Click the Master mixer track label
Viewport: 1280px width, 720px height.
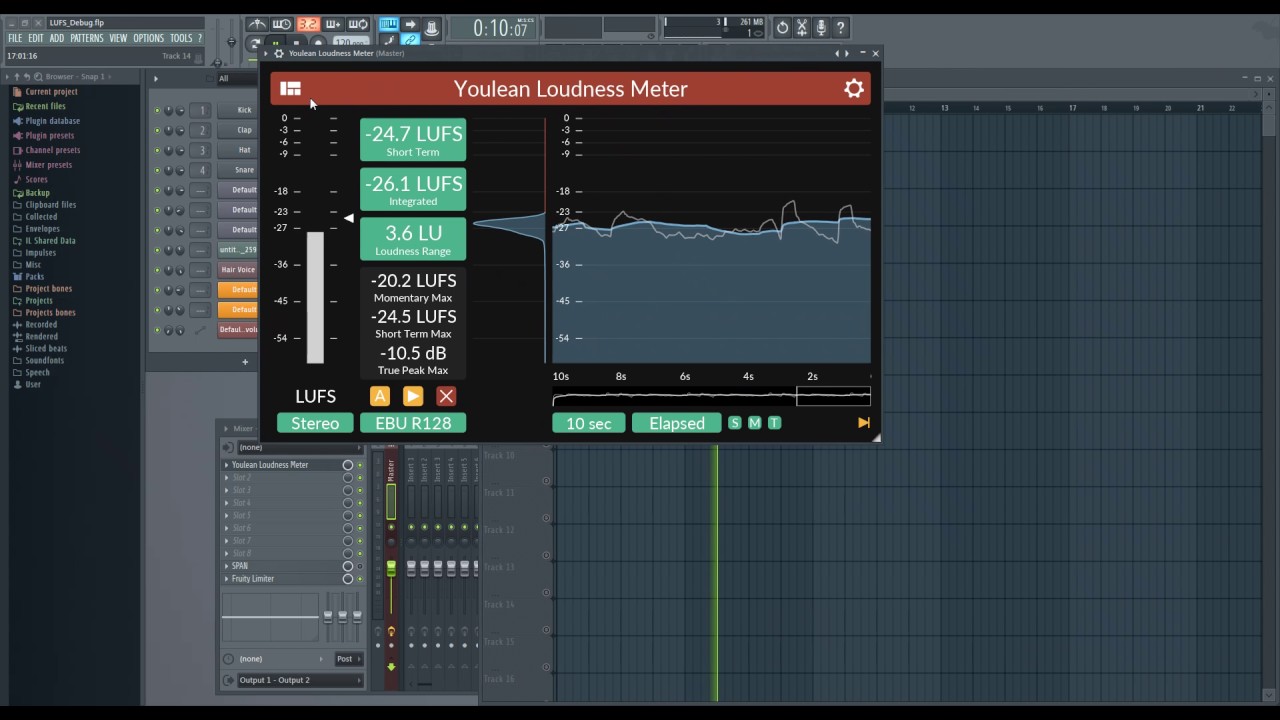point(391,469)
